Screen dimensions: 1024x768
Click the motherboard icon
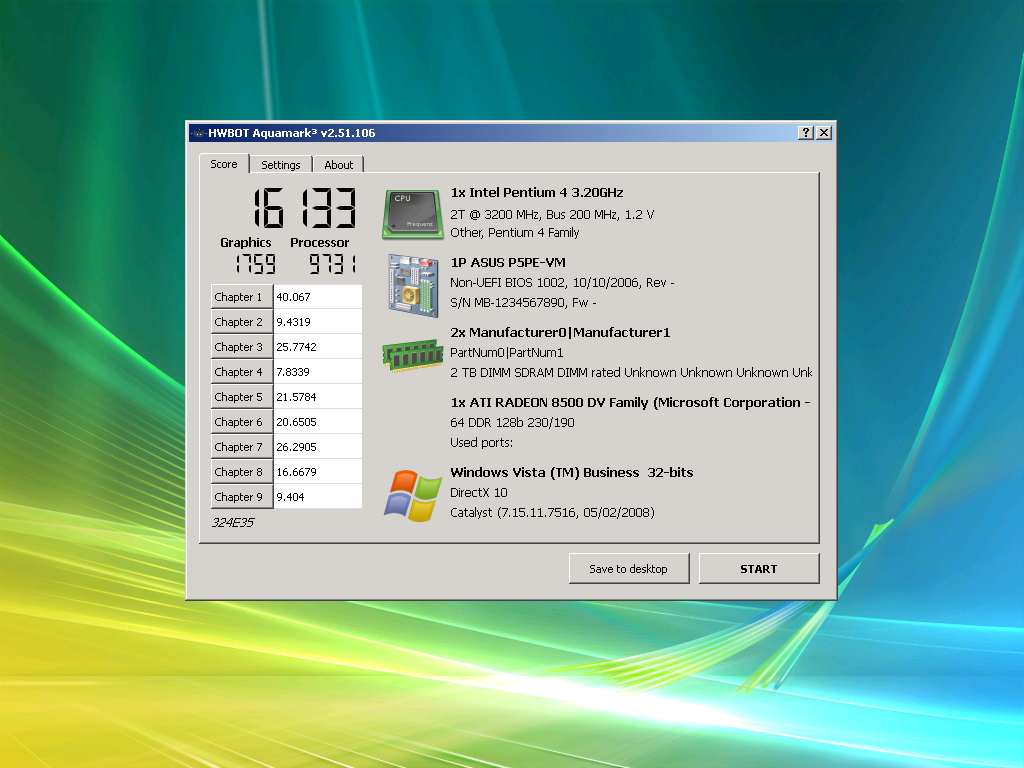413,285
